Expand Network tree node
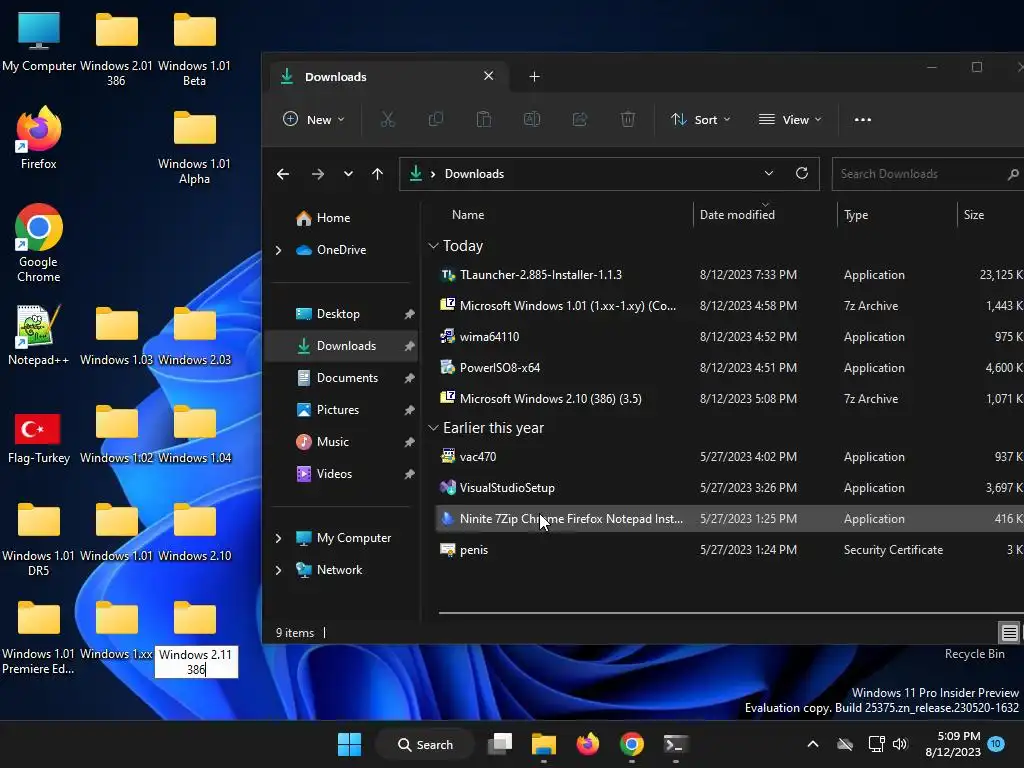Viewport: 1024px width, 768px height. pyautogui.click(x=279, y=570)
